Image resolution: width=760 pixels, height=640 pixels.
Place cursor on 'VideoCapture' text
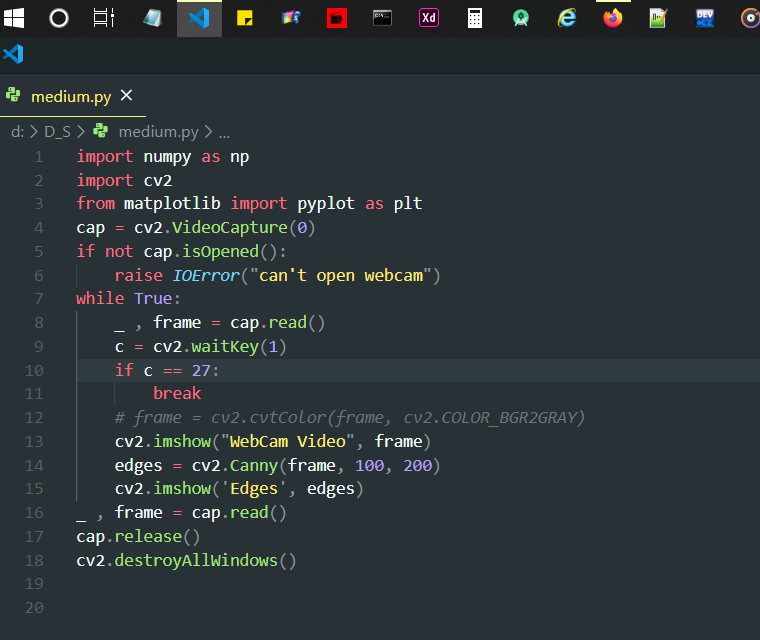230,227
